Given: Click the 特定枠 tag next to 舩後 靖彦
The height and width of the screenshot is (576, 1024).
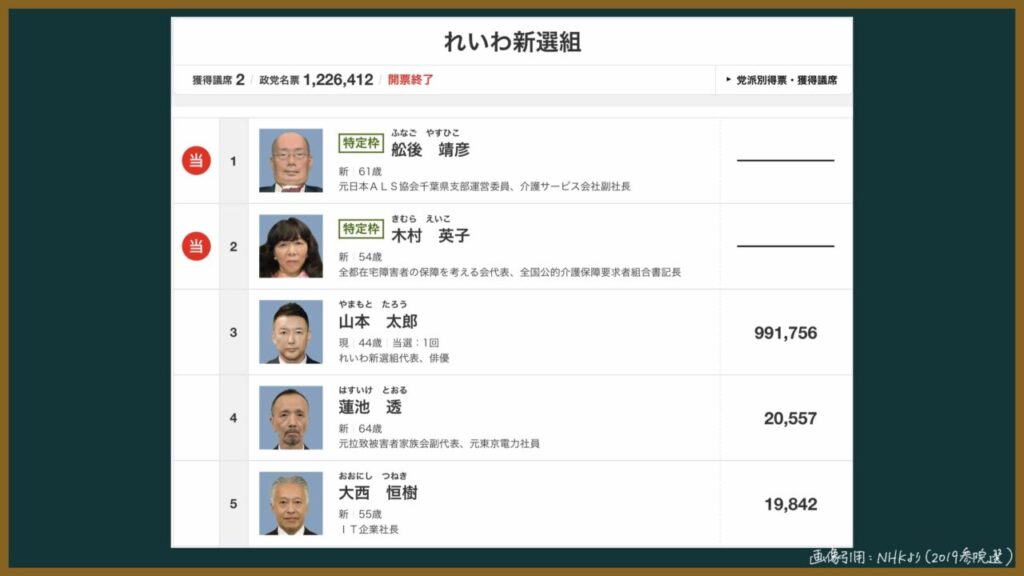Looking at the screenshot, I should (x=361, y=143).
